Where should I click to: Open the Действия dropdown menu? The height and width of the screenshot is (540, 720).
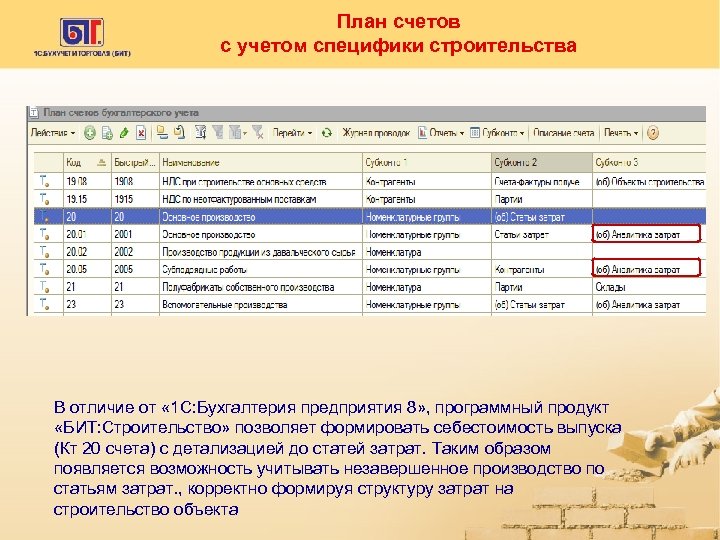pos(53,133)
